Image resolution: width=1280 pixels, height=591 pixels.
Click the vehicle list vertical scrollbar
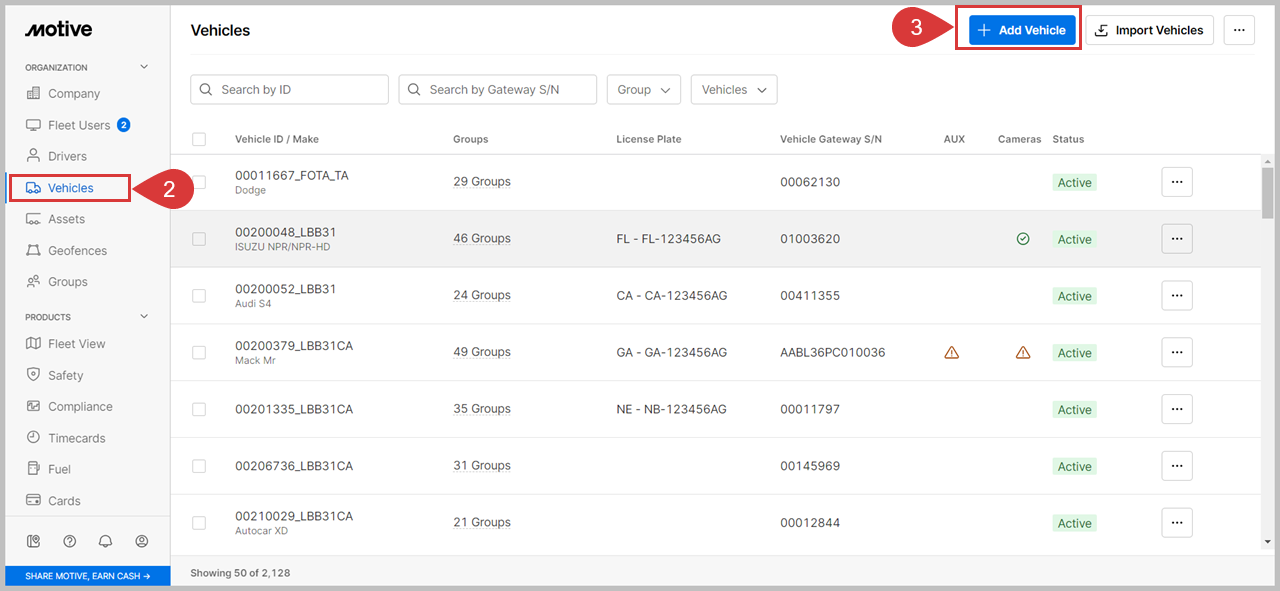1267,190
